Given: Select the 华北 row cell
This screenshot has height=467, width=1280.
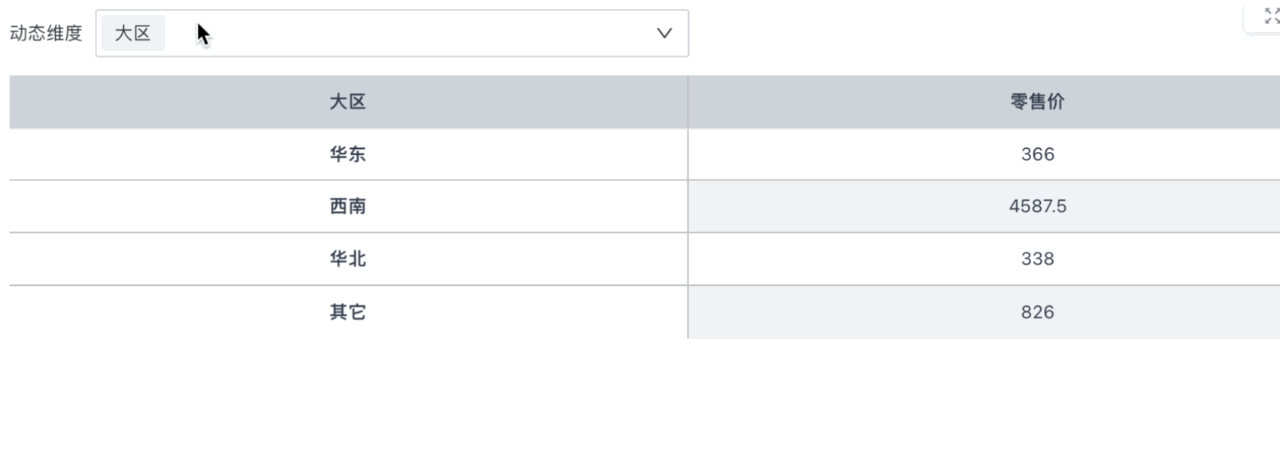Looking at the screenshot, I should pyautogui.click(x=348, y=259).
